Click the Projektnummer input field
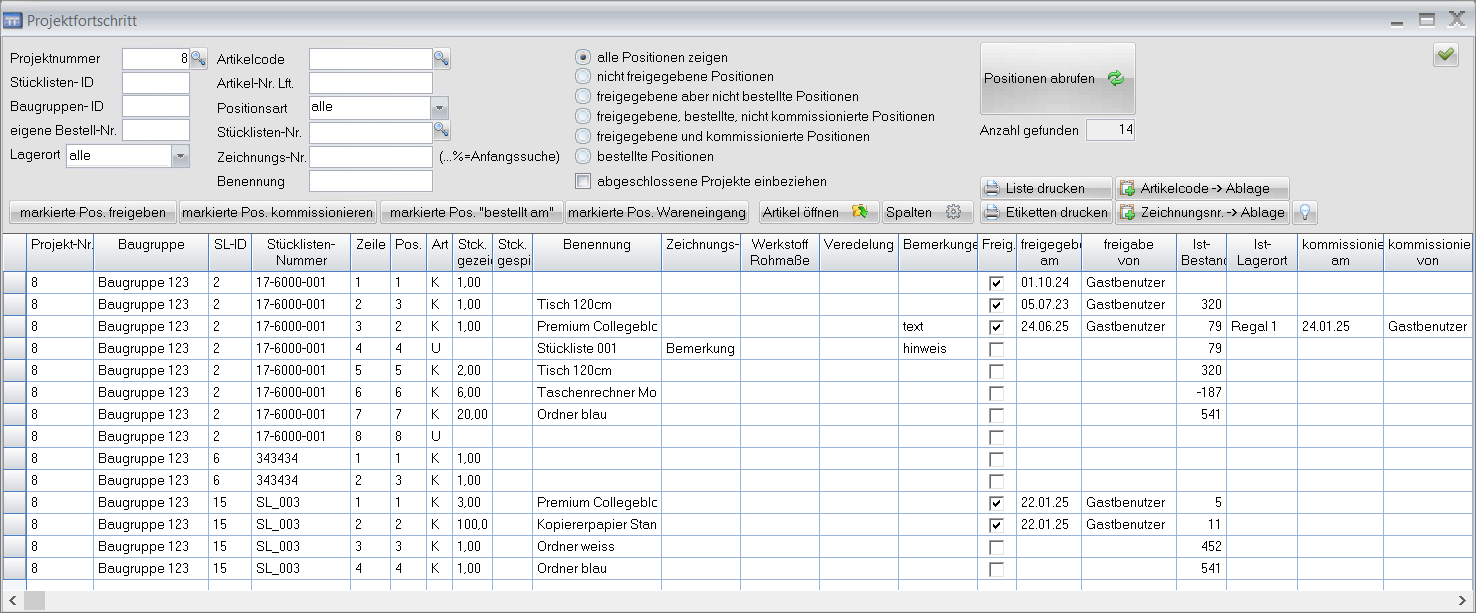The width and height of the screenshot is (1476, 613). click(x=156, y=58)
